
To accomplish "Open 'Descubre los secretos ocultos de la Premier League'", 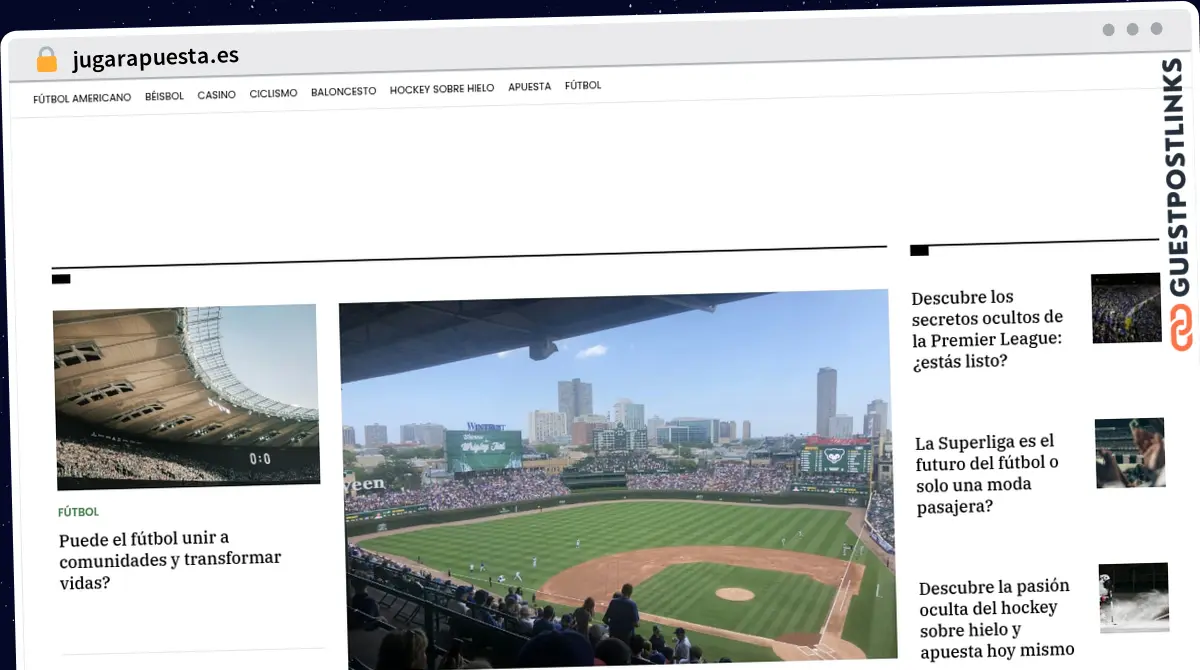I will coord(987,329).
